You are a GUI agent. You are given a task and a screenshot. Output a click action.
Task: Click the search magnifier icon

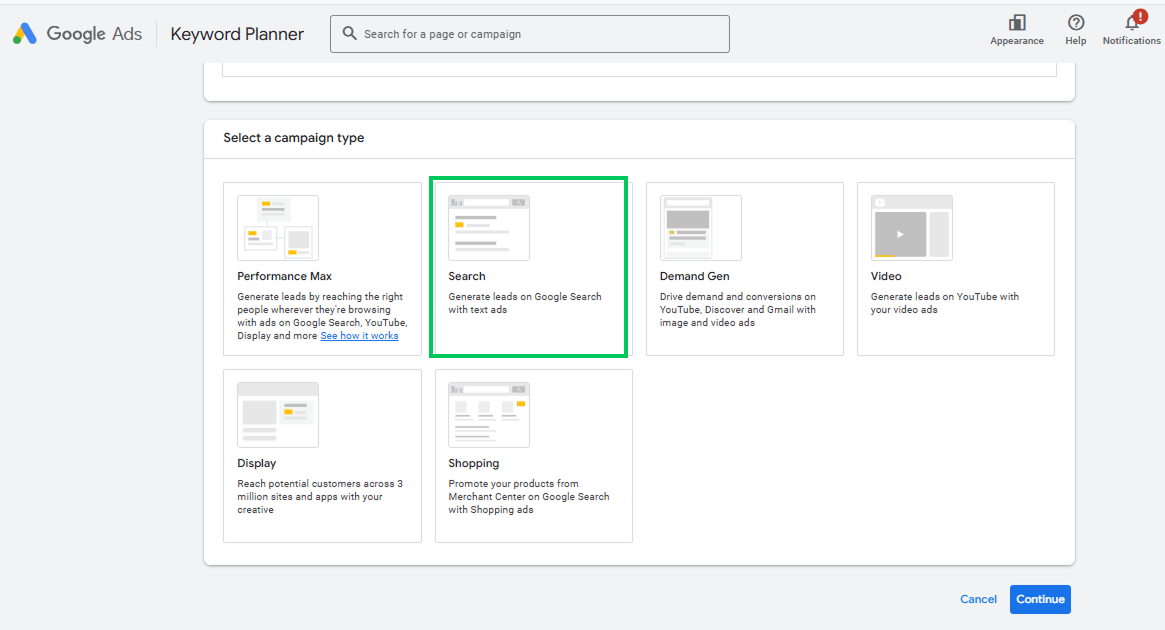point(349,33)
